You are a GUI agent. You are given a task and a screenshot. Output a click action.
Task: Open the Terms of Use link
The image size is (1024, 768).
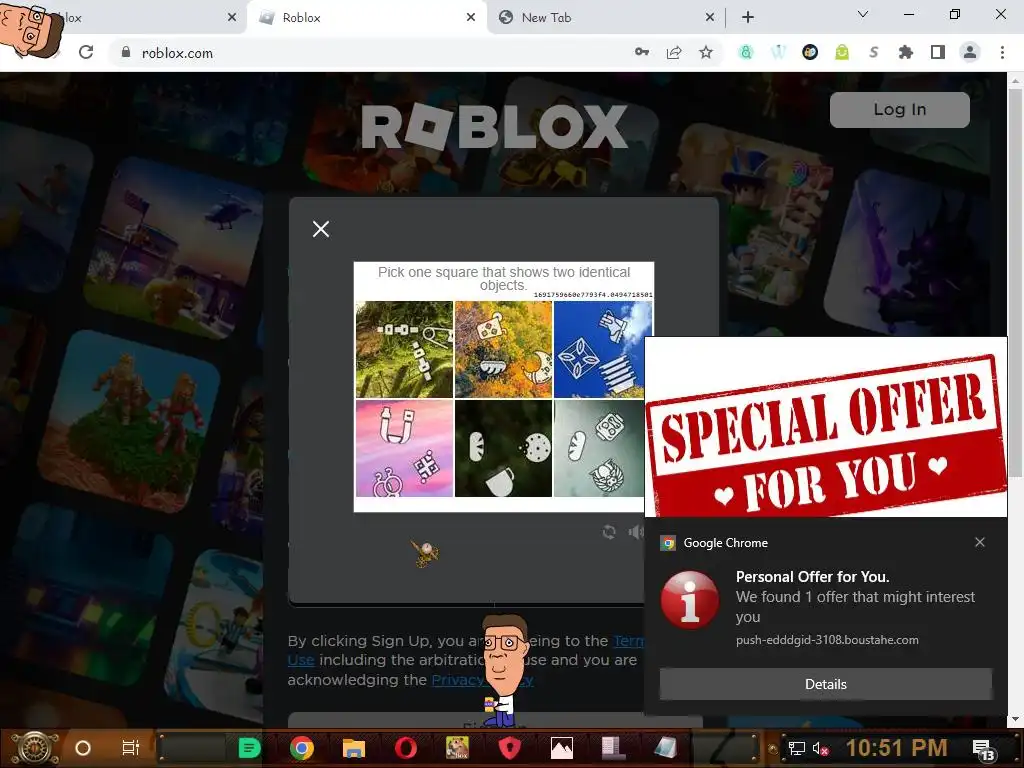[x=628, y=641]
